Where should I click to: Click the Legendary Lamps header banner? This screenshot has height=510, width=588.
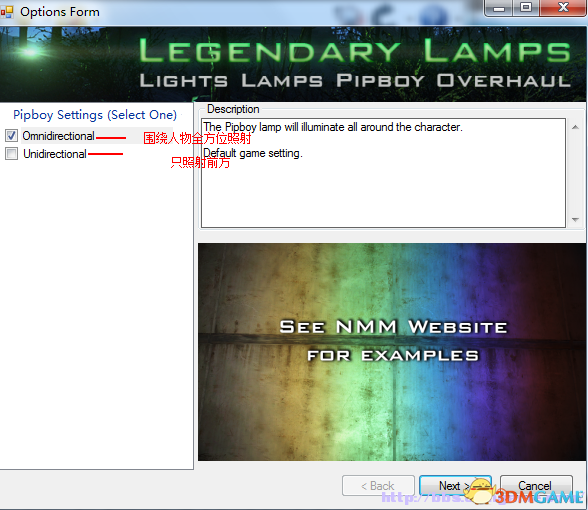[x=293, y=64]
